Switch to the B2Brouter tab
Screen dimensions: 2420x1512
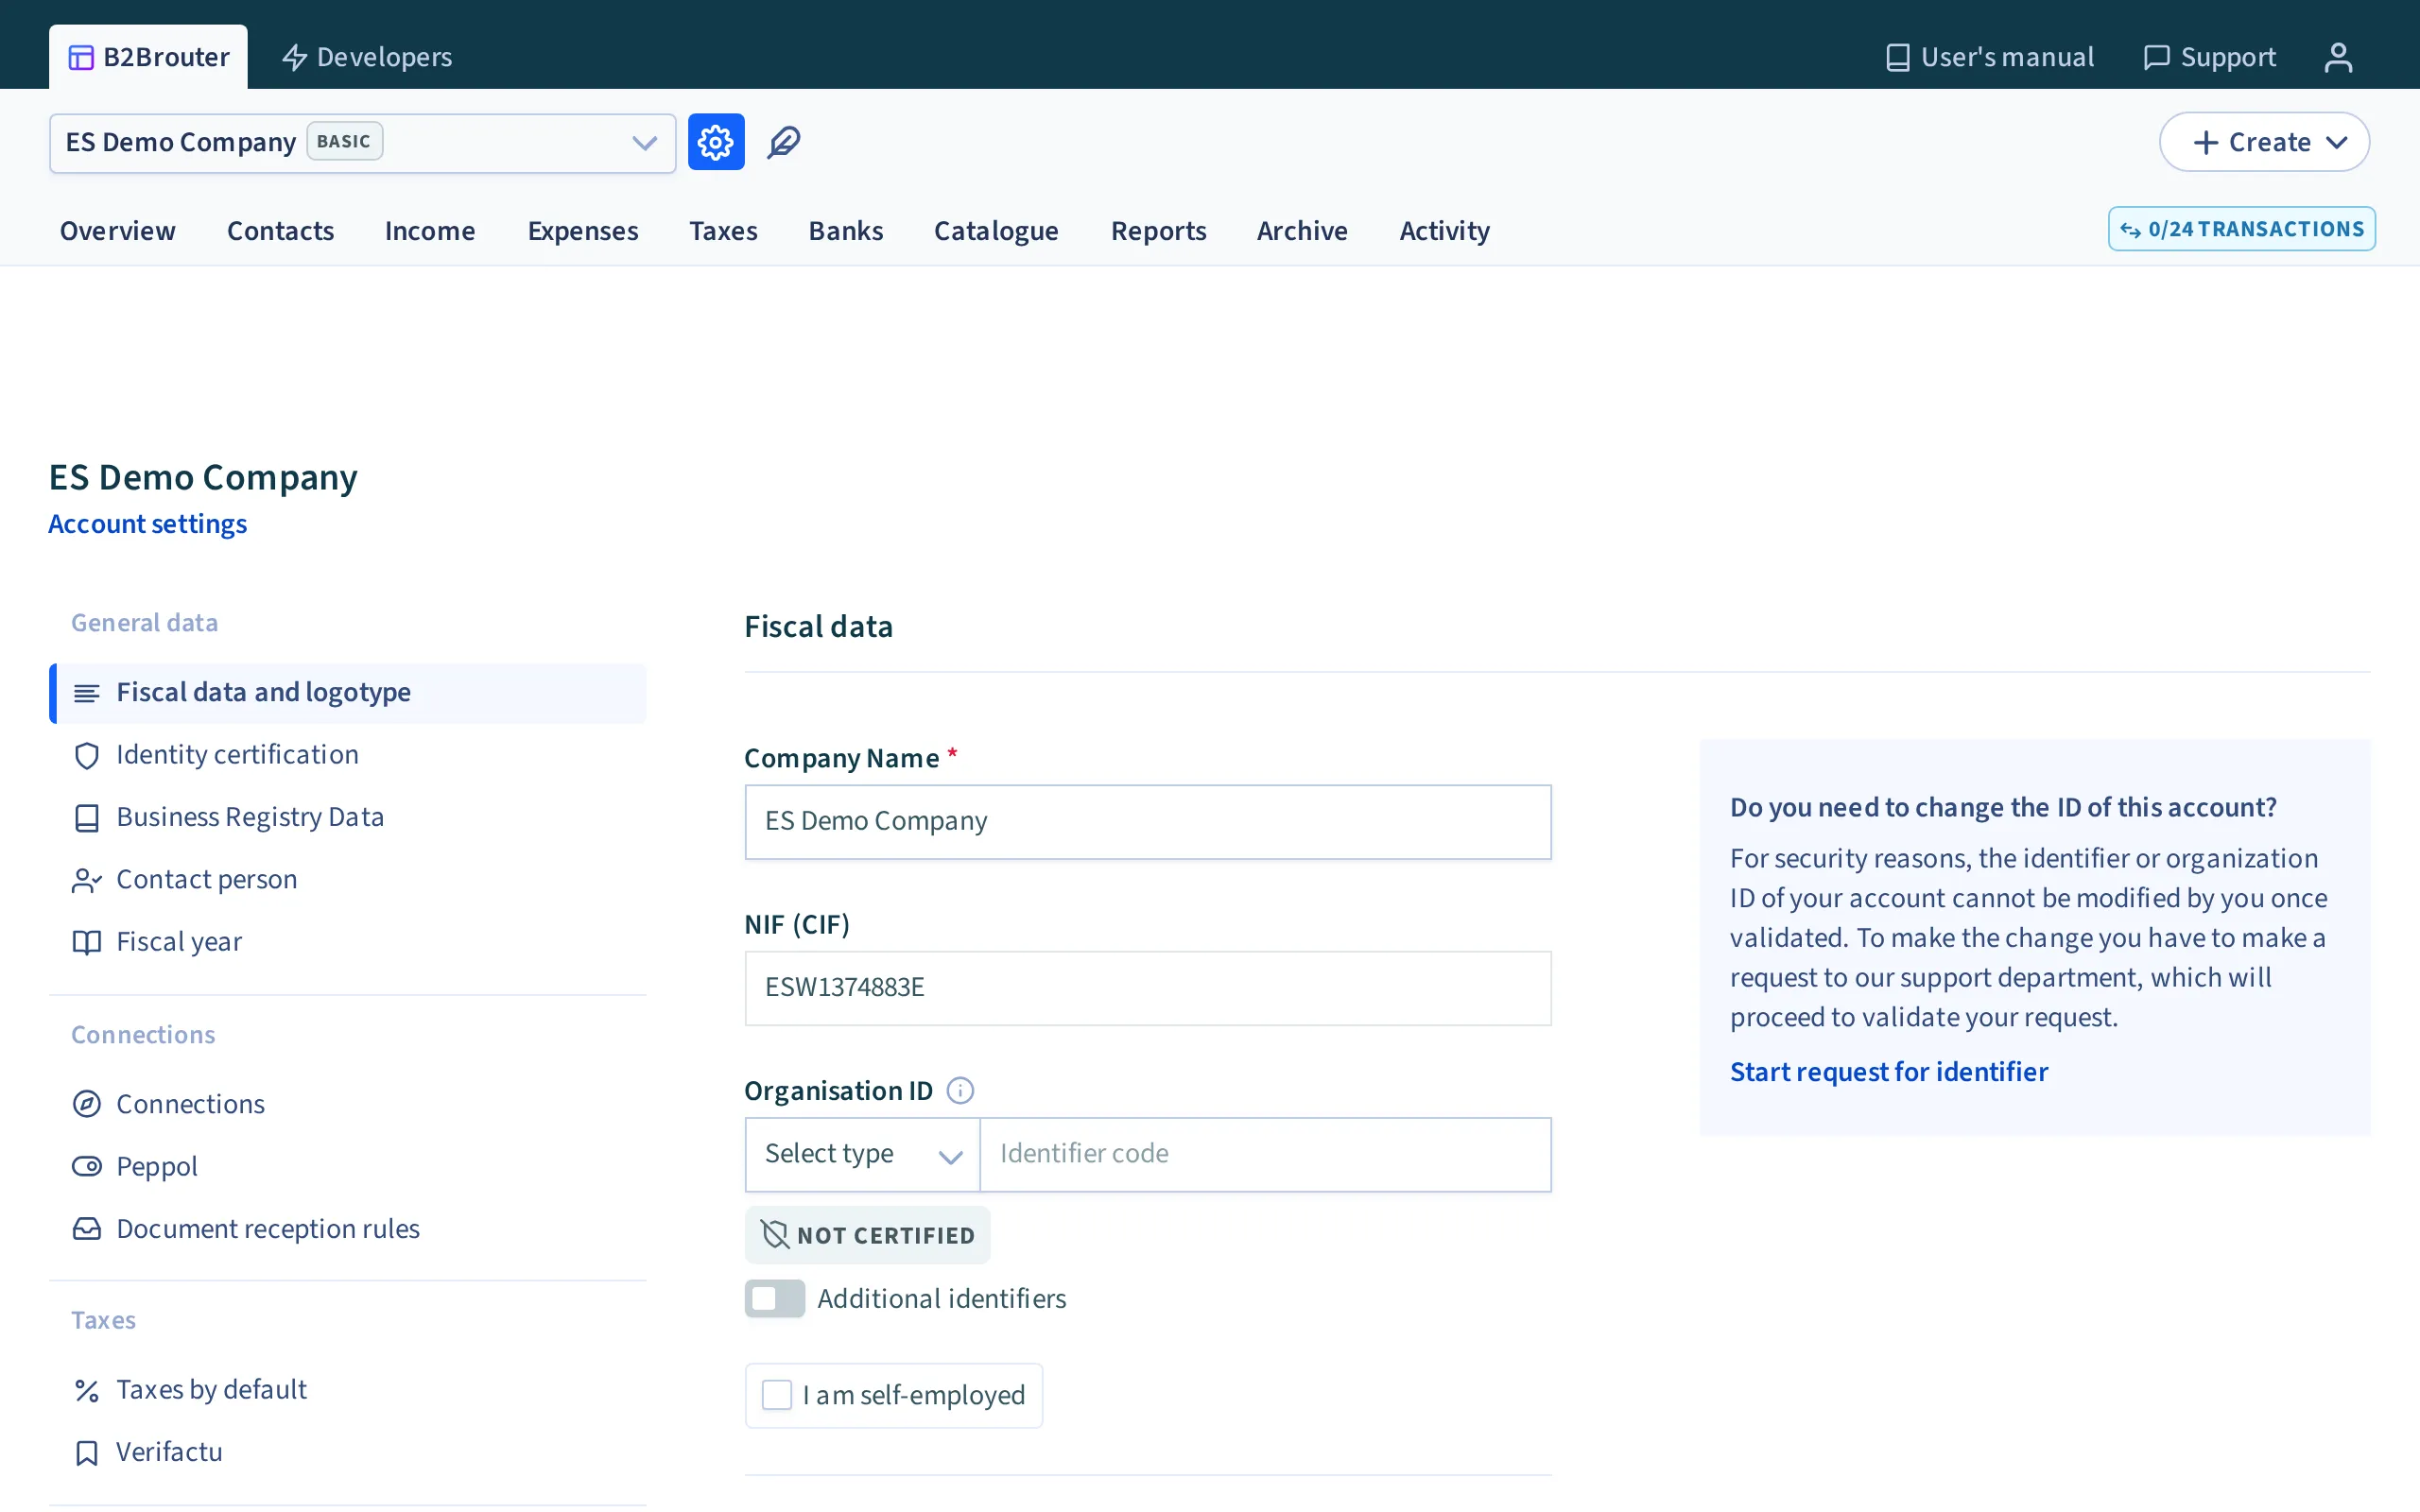point(148,57)
